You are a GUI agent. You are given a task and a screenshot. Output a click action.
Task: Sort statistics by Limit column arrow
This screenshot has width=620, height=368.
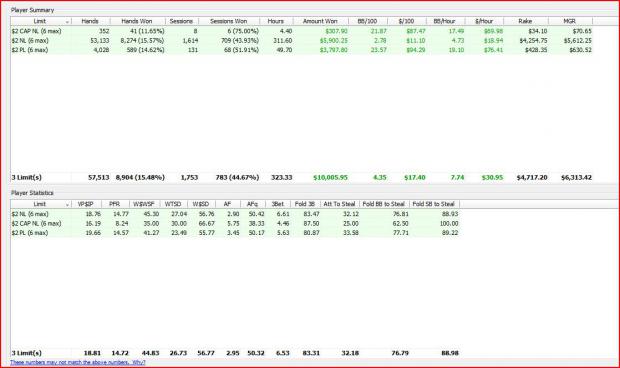tap(67, 204)
